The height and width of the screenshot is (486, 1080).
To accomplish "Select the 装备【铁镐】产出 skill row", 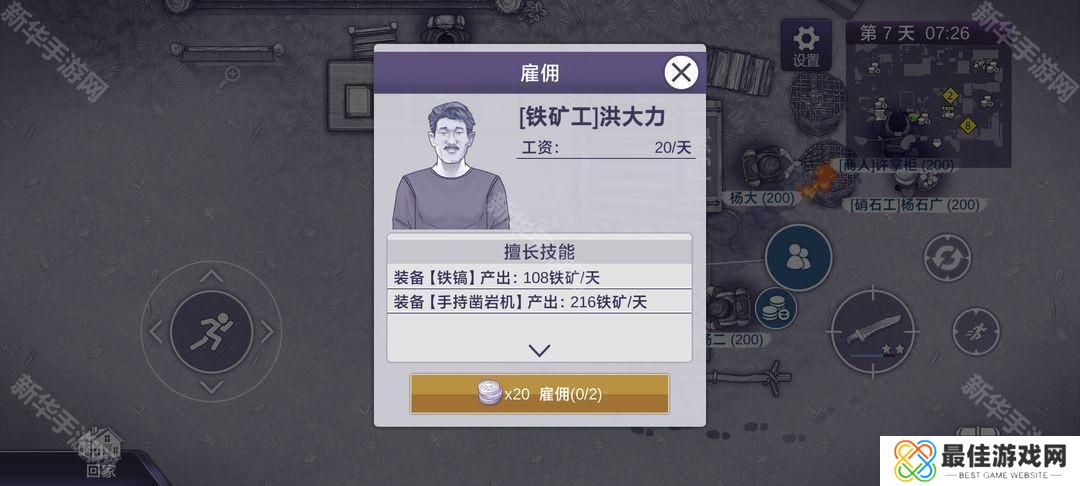I will pos(539,277).
